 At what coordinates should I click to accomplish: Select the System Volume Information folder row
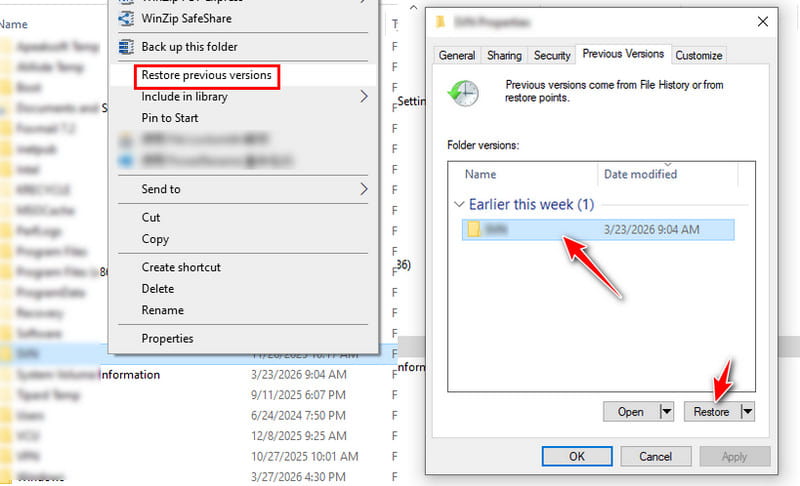point(198,375)
